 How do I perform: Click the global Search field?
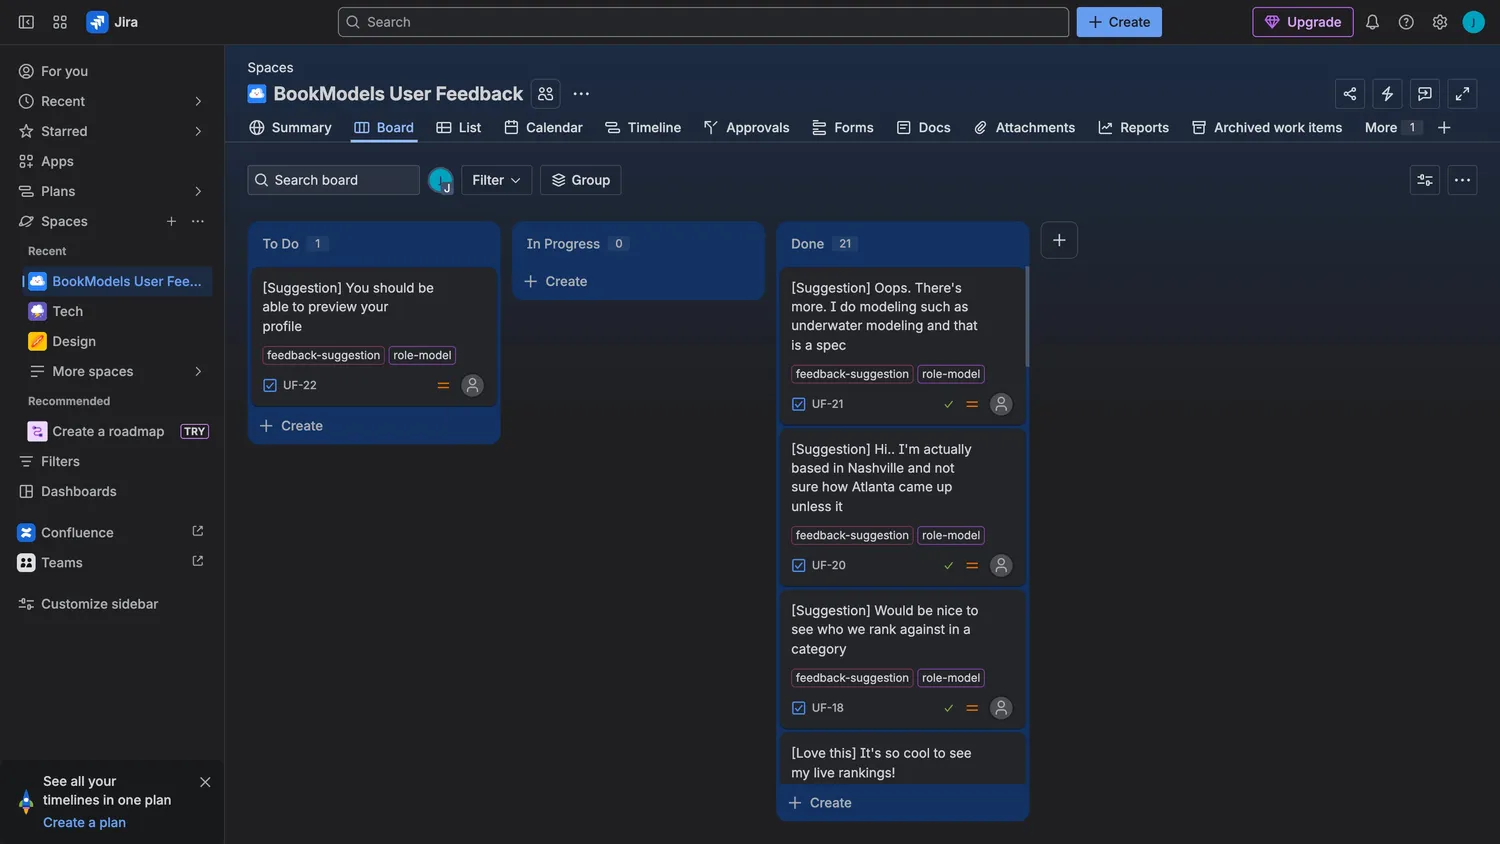click(x=703, y=22)
